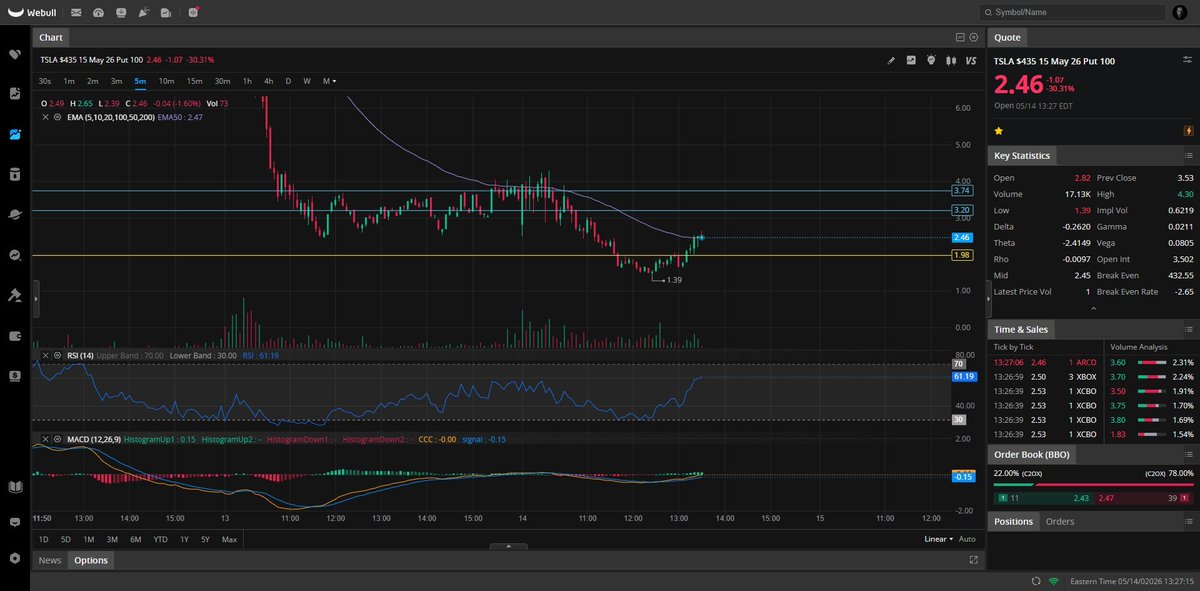This screenshot has height=591, width=1200.
Task: Open the Order Book list menu
Action: (1188, 454)
